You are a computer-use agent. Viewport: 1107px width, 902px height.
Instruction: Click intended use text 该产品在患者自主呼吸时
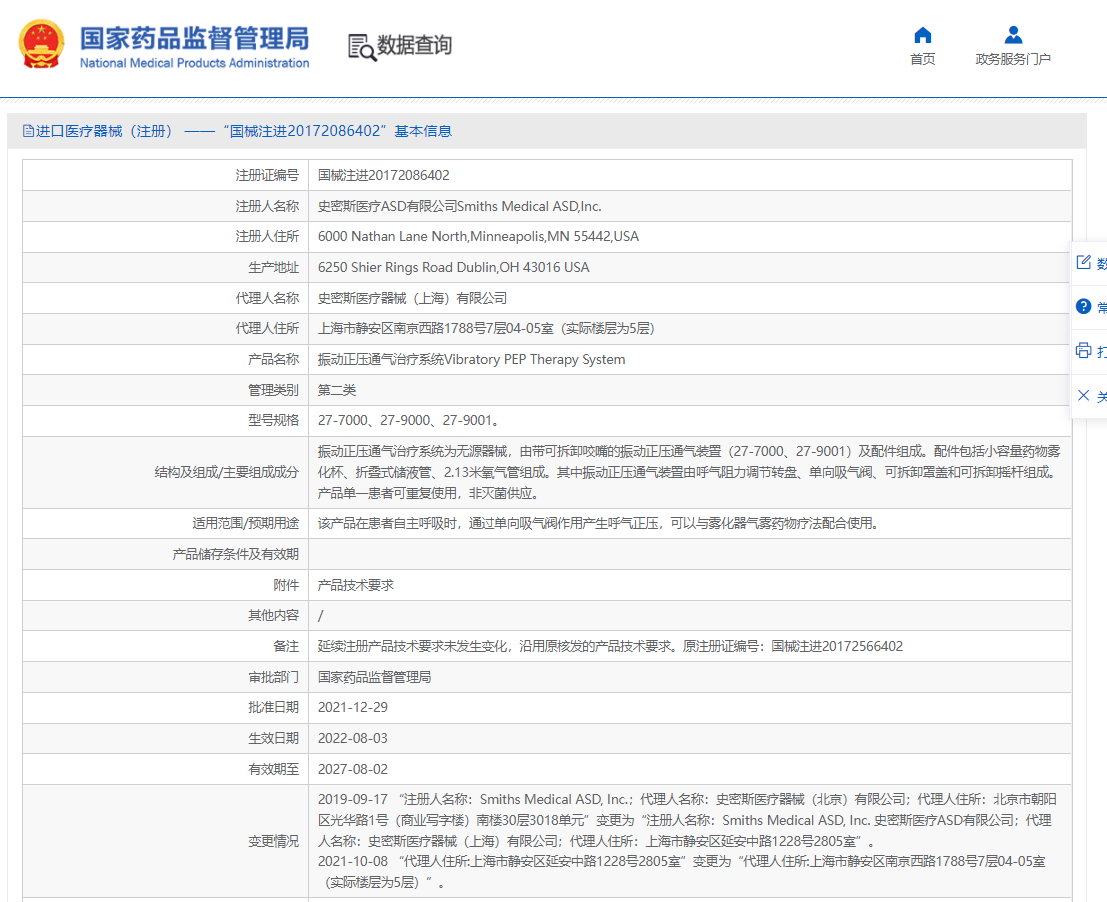pyautogui.click(x=599, y=524)
